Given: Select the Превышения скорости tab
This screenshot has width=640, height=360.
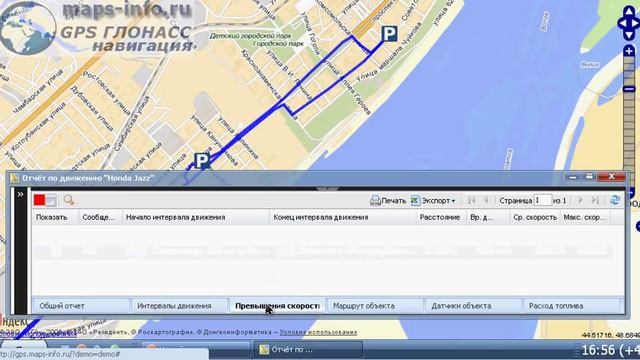Looking at the screenshot, I should point(277,306).
